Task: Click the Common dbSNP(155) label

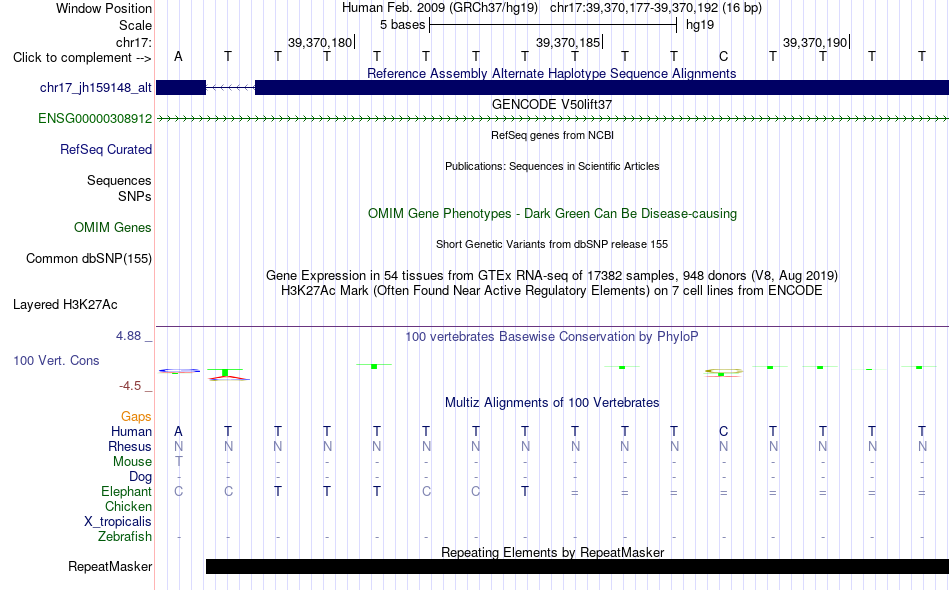Action: pos(88,259)
